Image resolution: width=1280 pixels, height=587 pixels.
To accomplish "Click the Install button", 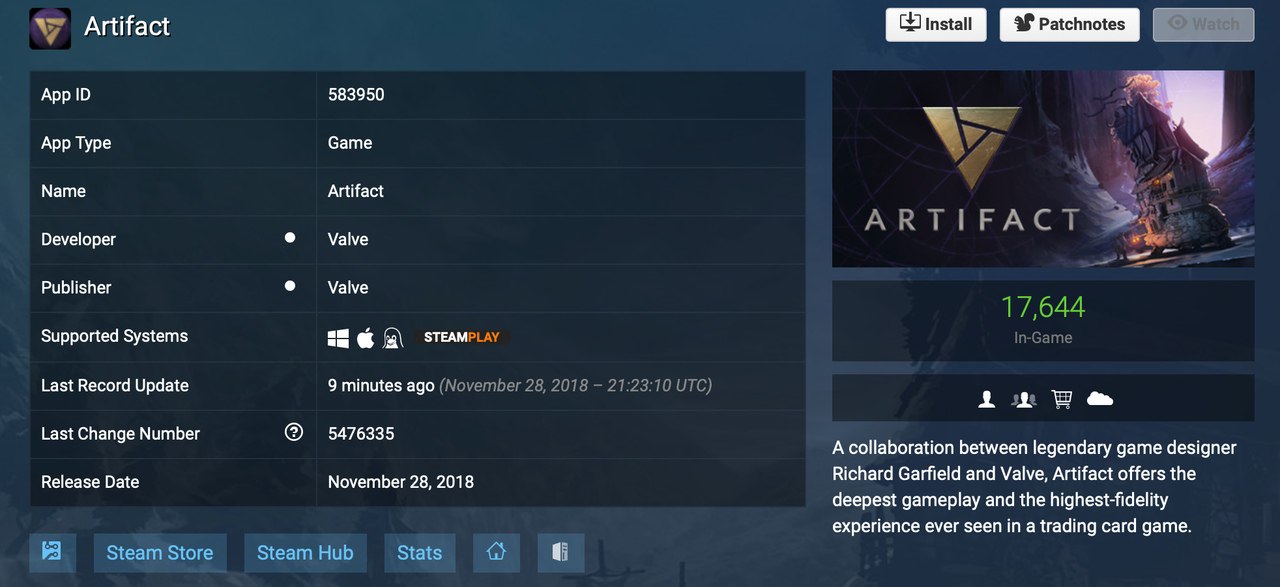I will pyautogui.click(x=936, y=24).
